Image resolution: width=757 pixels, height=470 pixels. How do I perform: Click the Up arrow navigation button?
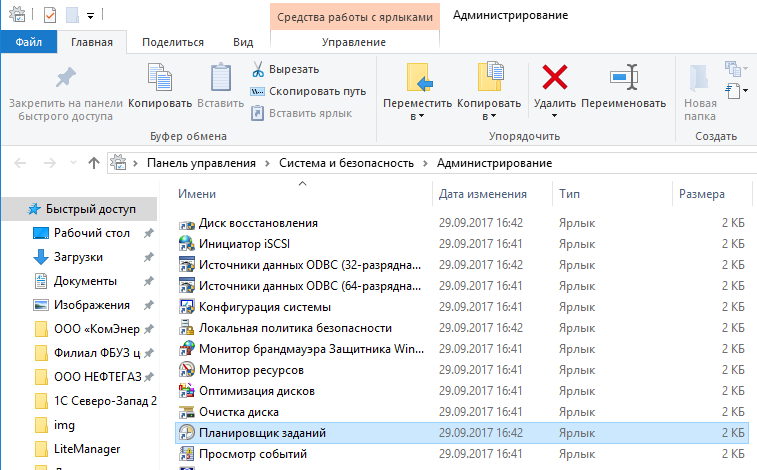[94, 163]
